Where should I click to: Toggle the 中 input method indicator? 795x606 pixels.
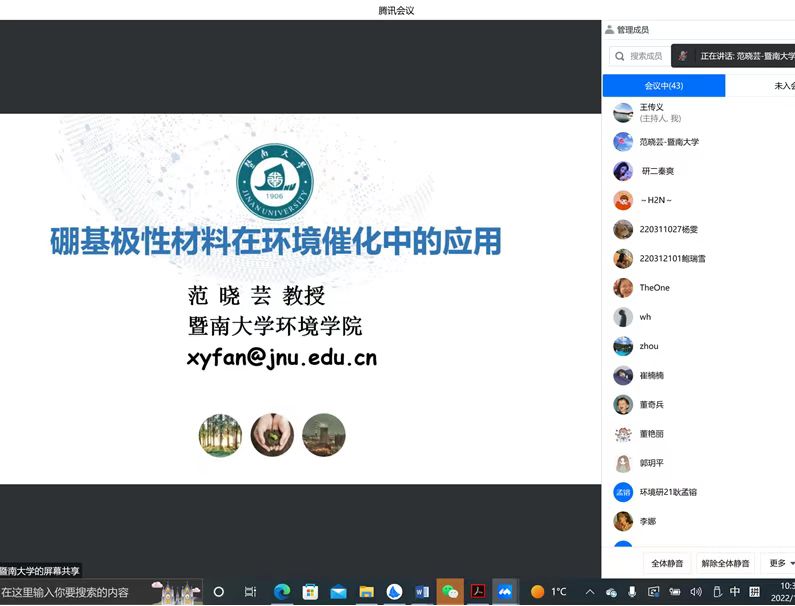point(735,591)
